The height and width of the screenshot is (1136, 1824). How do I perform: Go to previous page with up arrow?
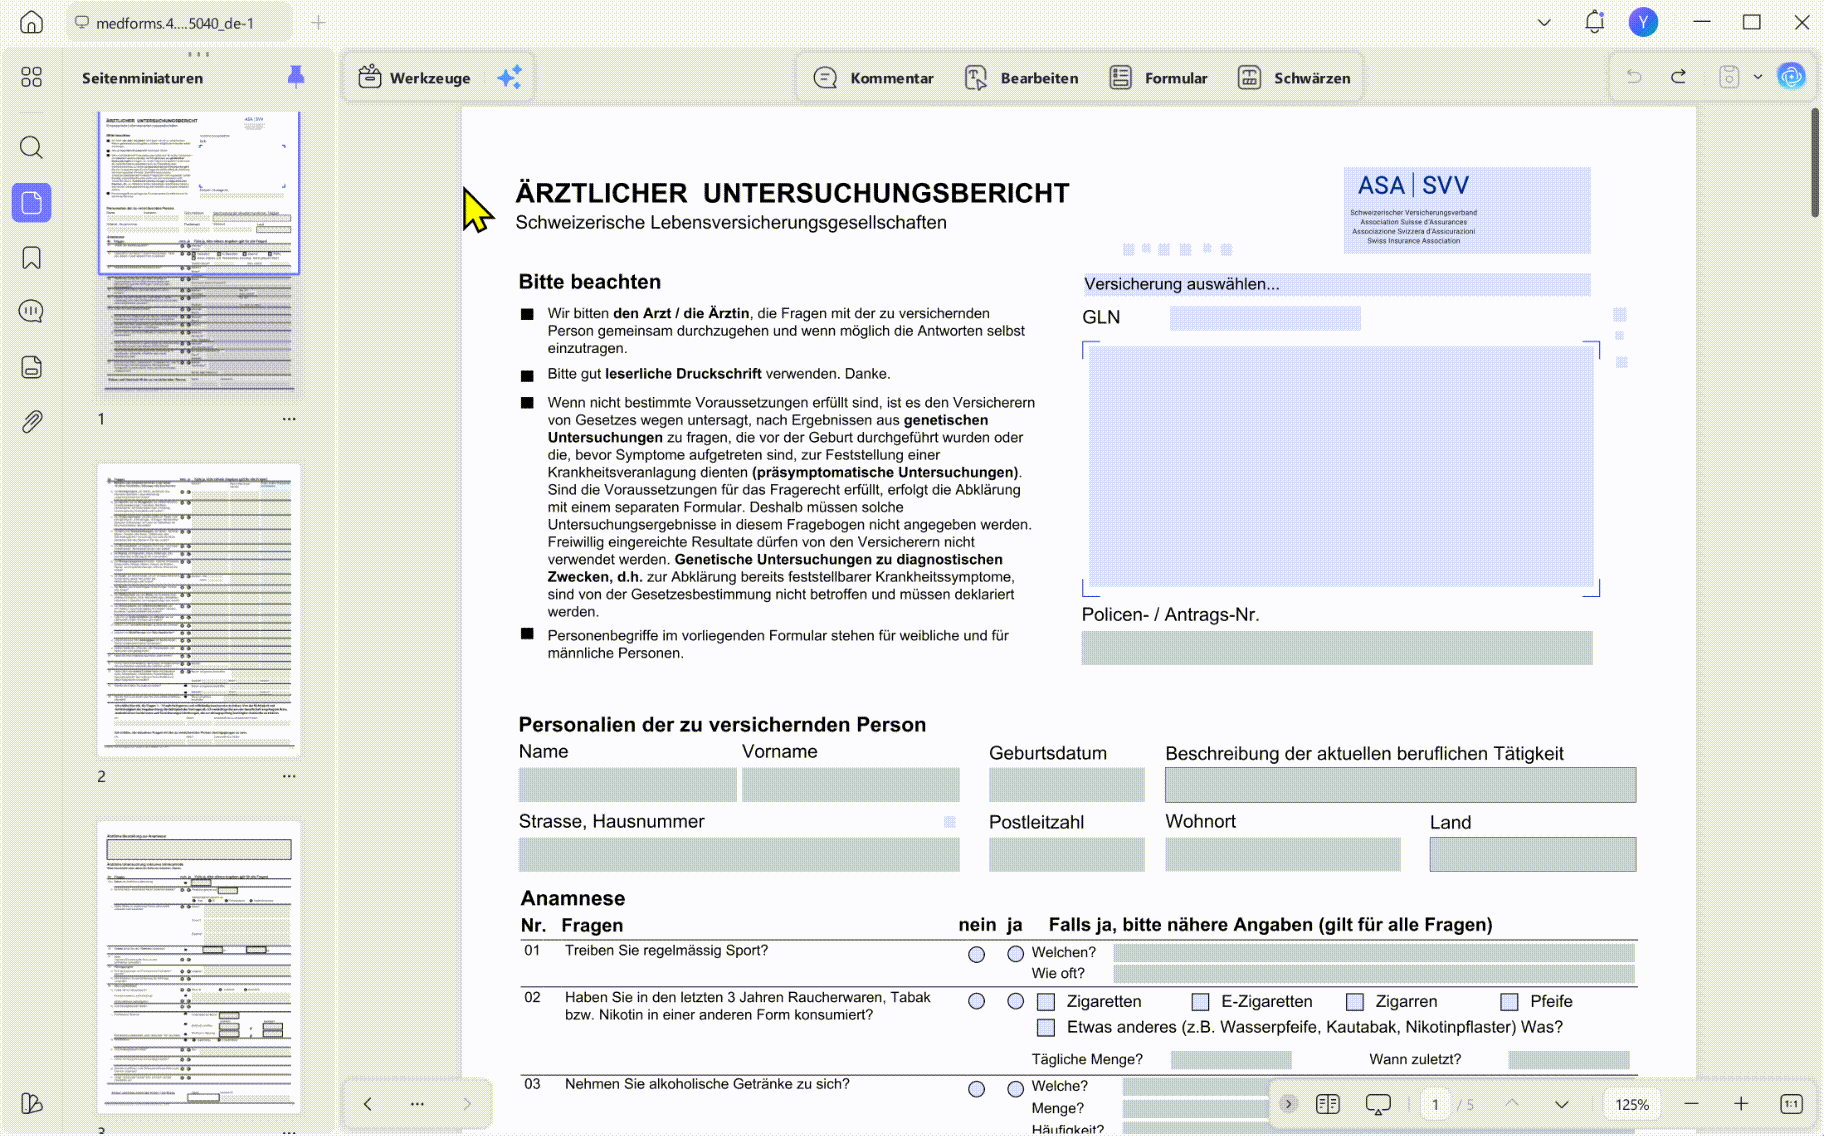click(x=1512, y=1104)
